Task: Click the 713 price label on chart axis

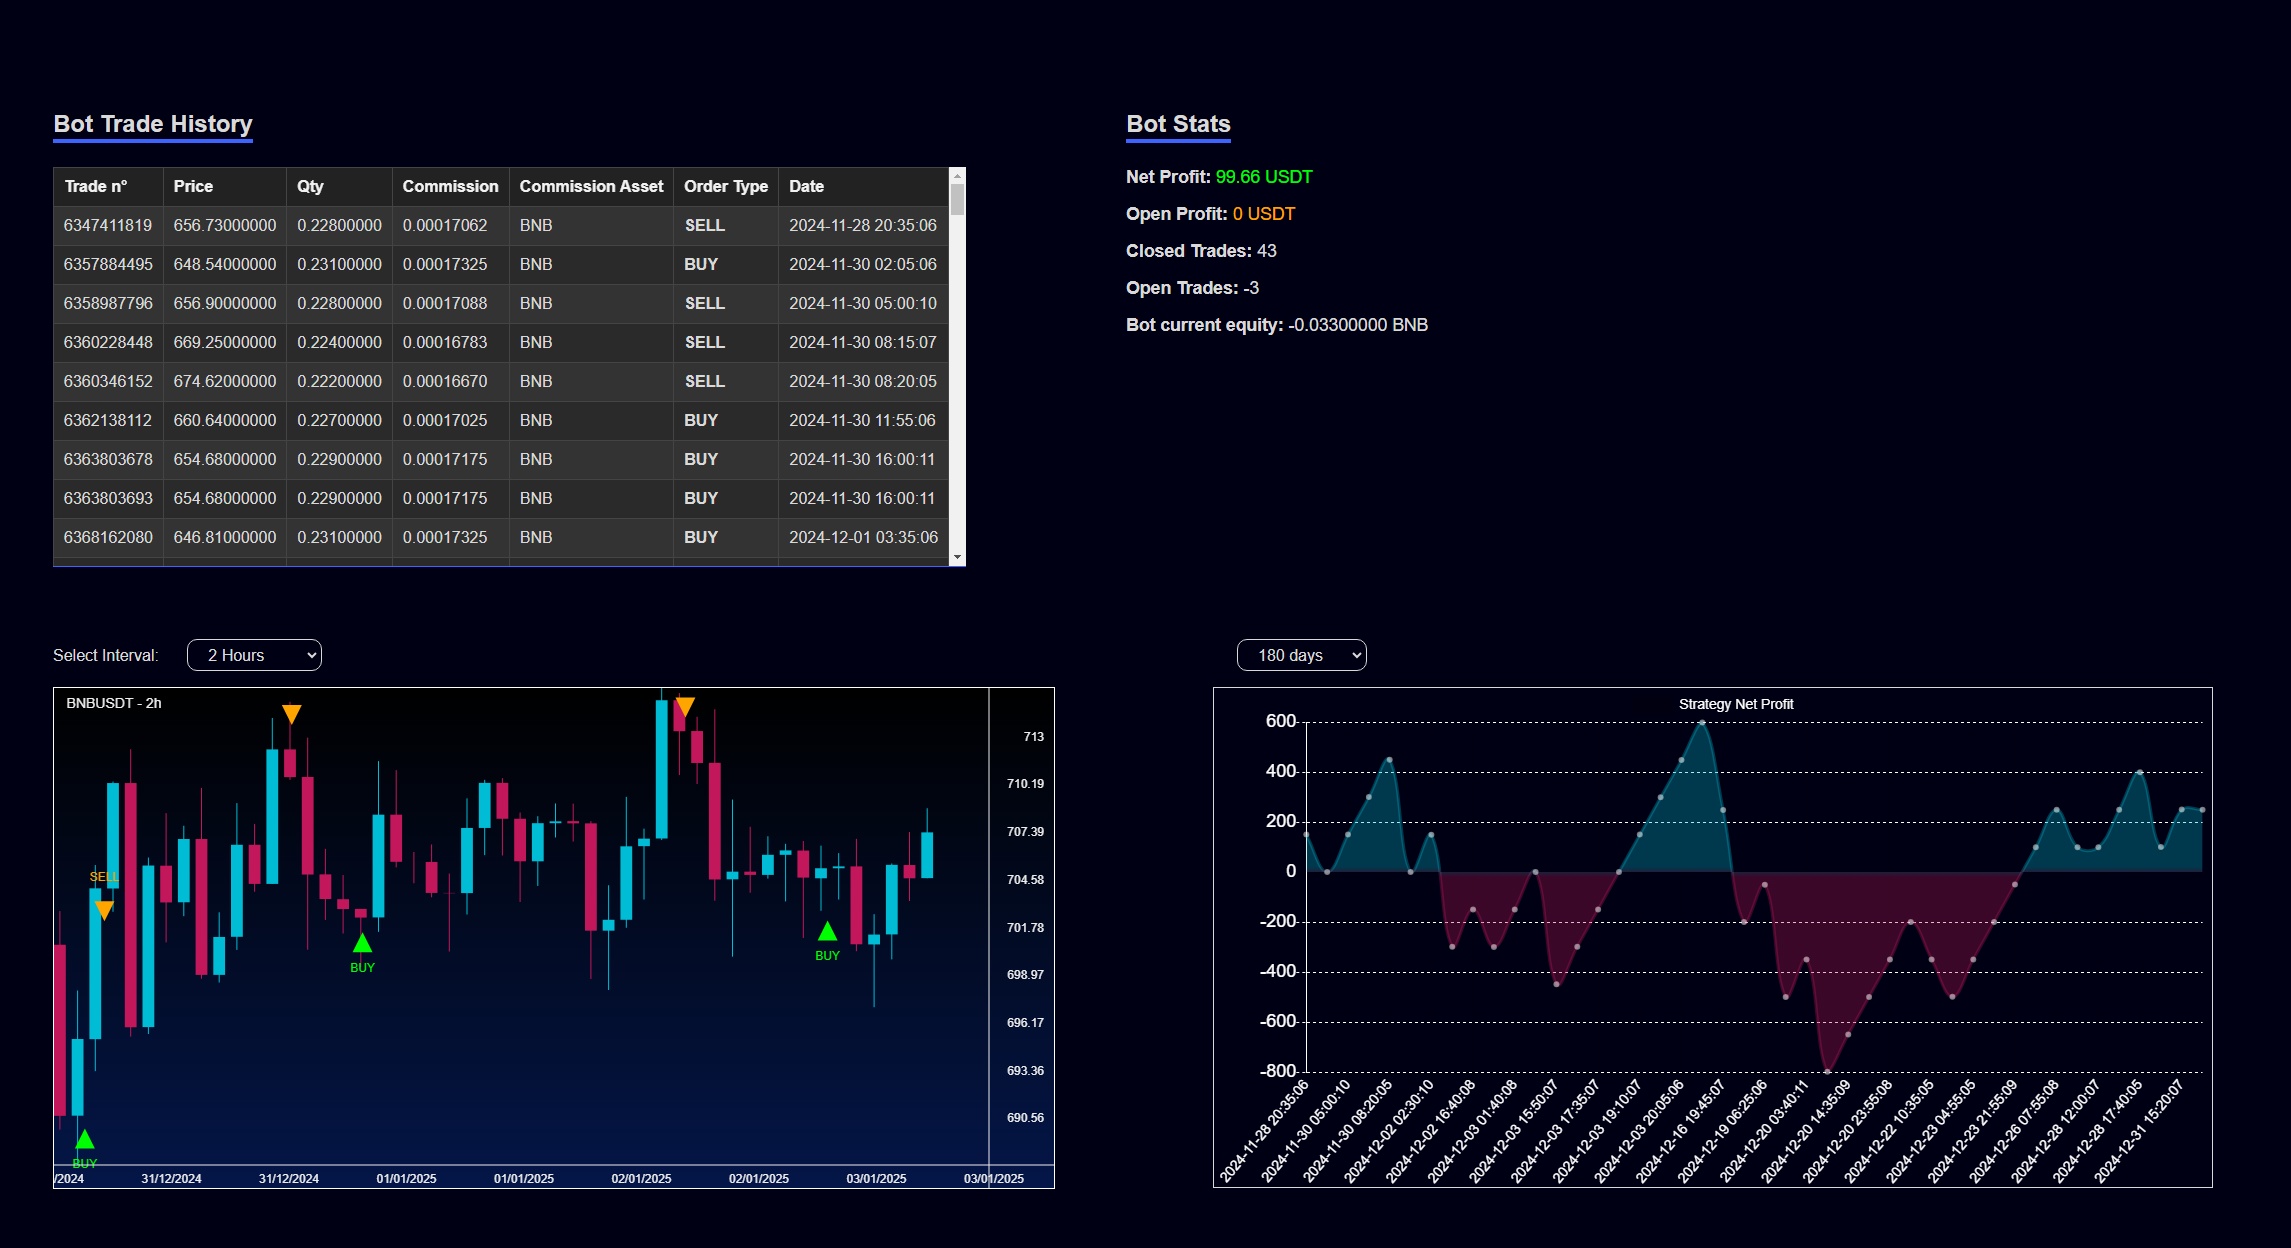Action: click(1033, 737)
